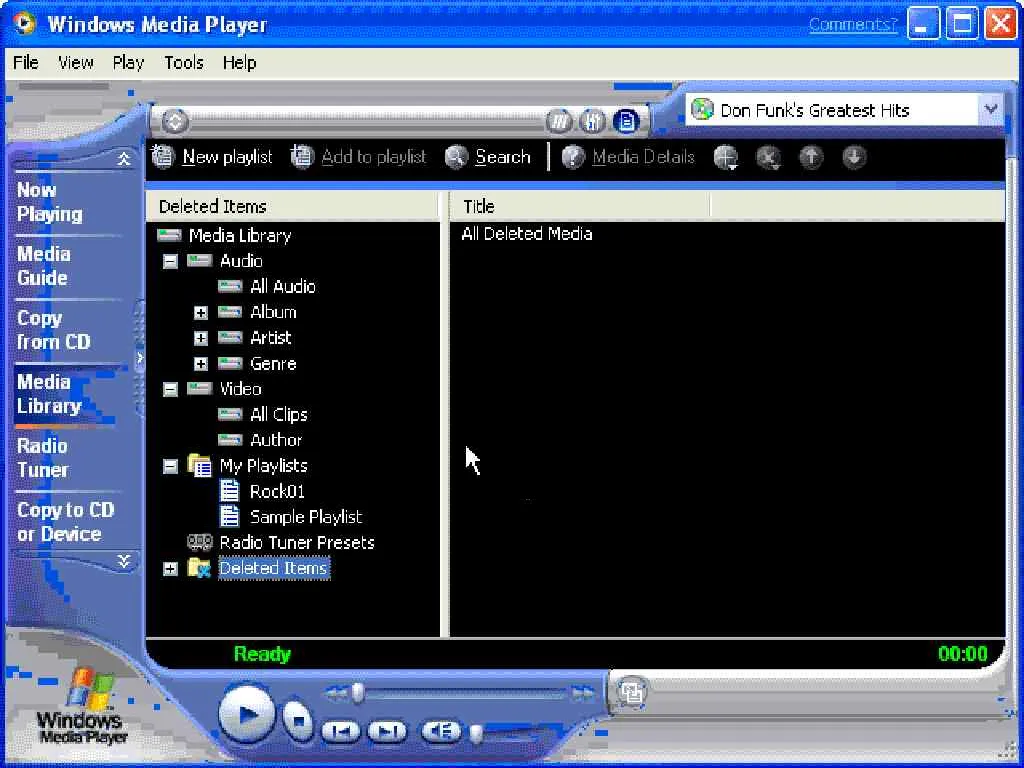Image resolution: width=1024 pixels, height=768 pixels.
Task: Select All Clips under Video
Action: point(279,414)
